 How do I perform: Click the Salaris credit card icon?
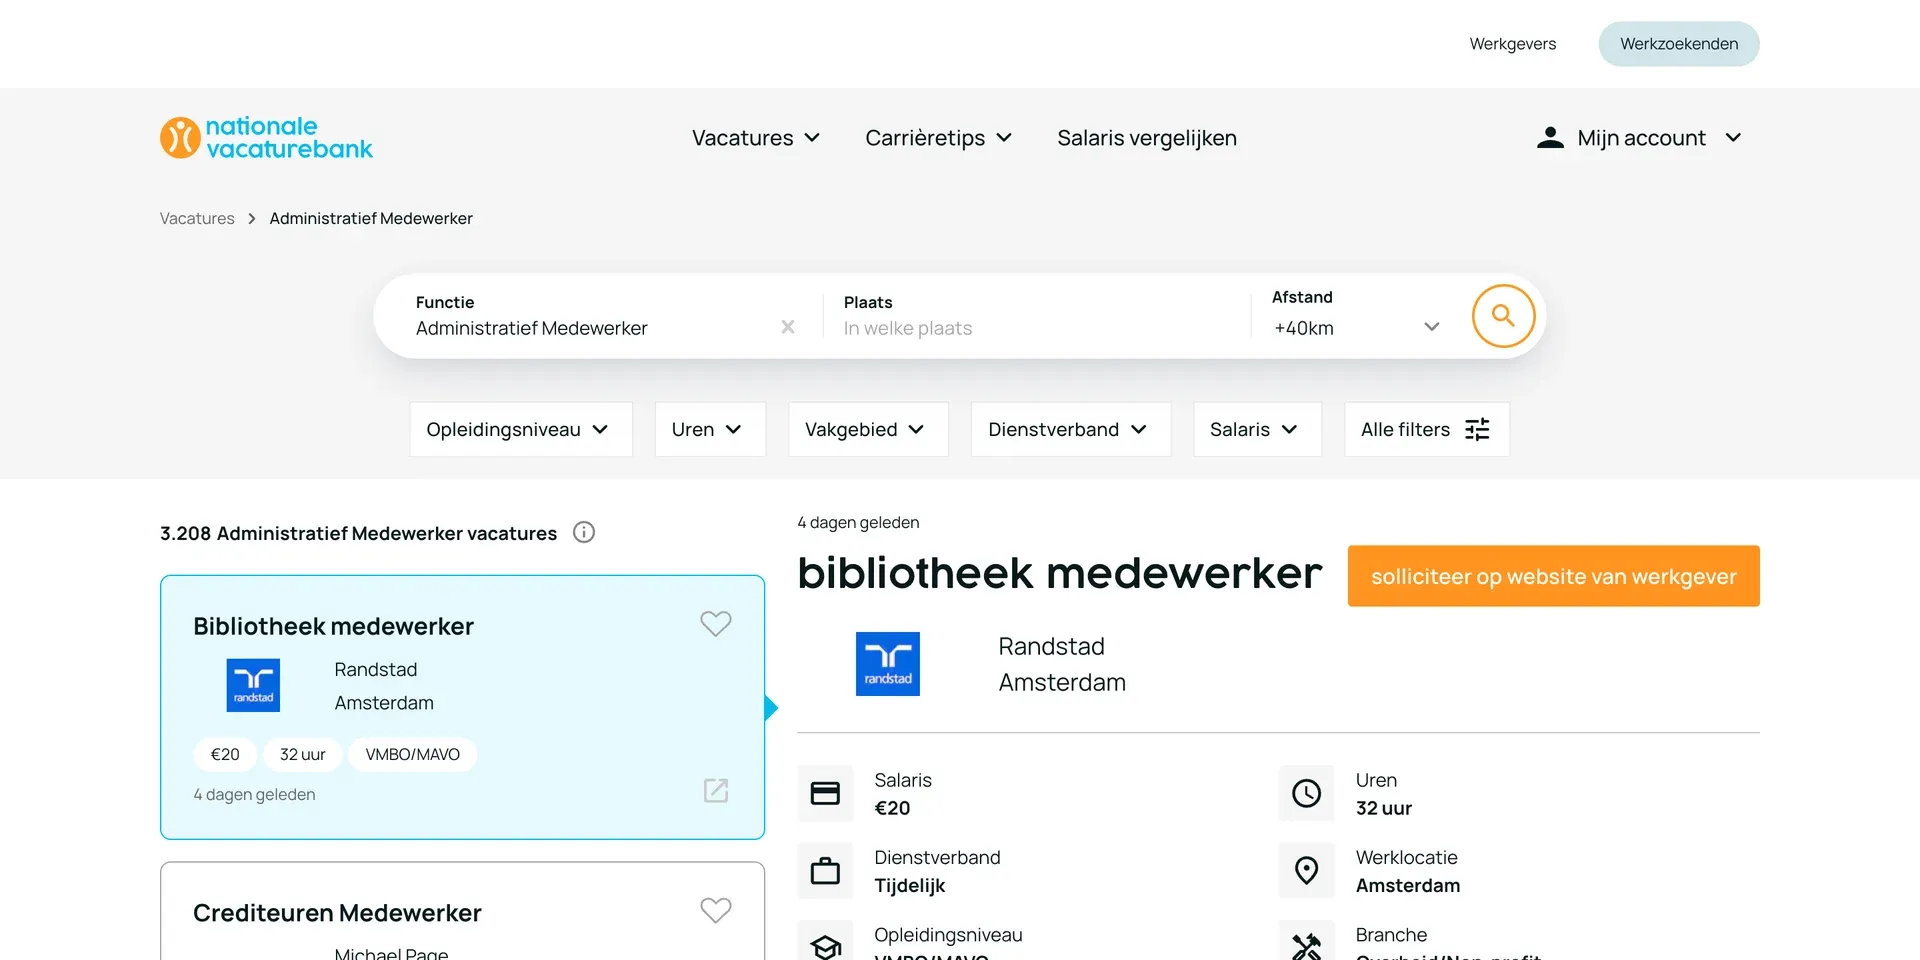[825, 793]
